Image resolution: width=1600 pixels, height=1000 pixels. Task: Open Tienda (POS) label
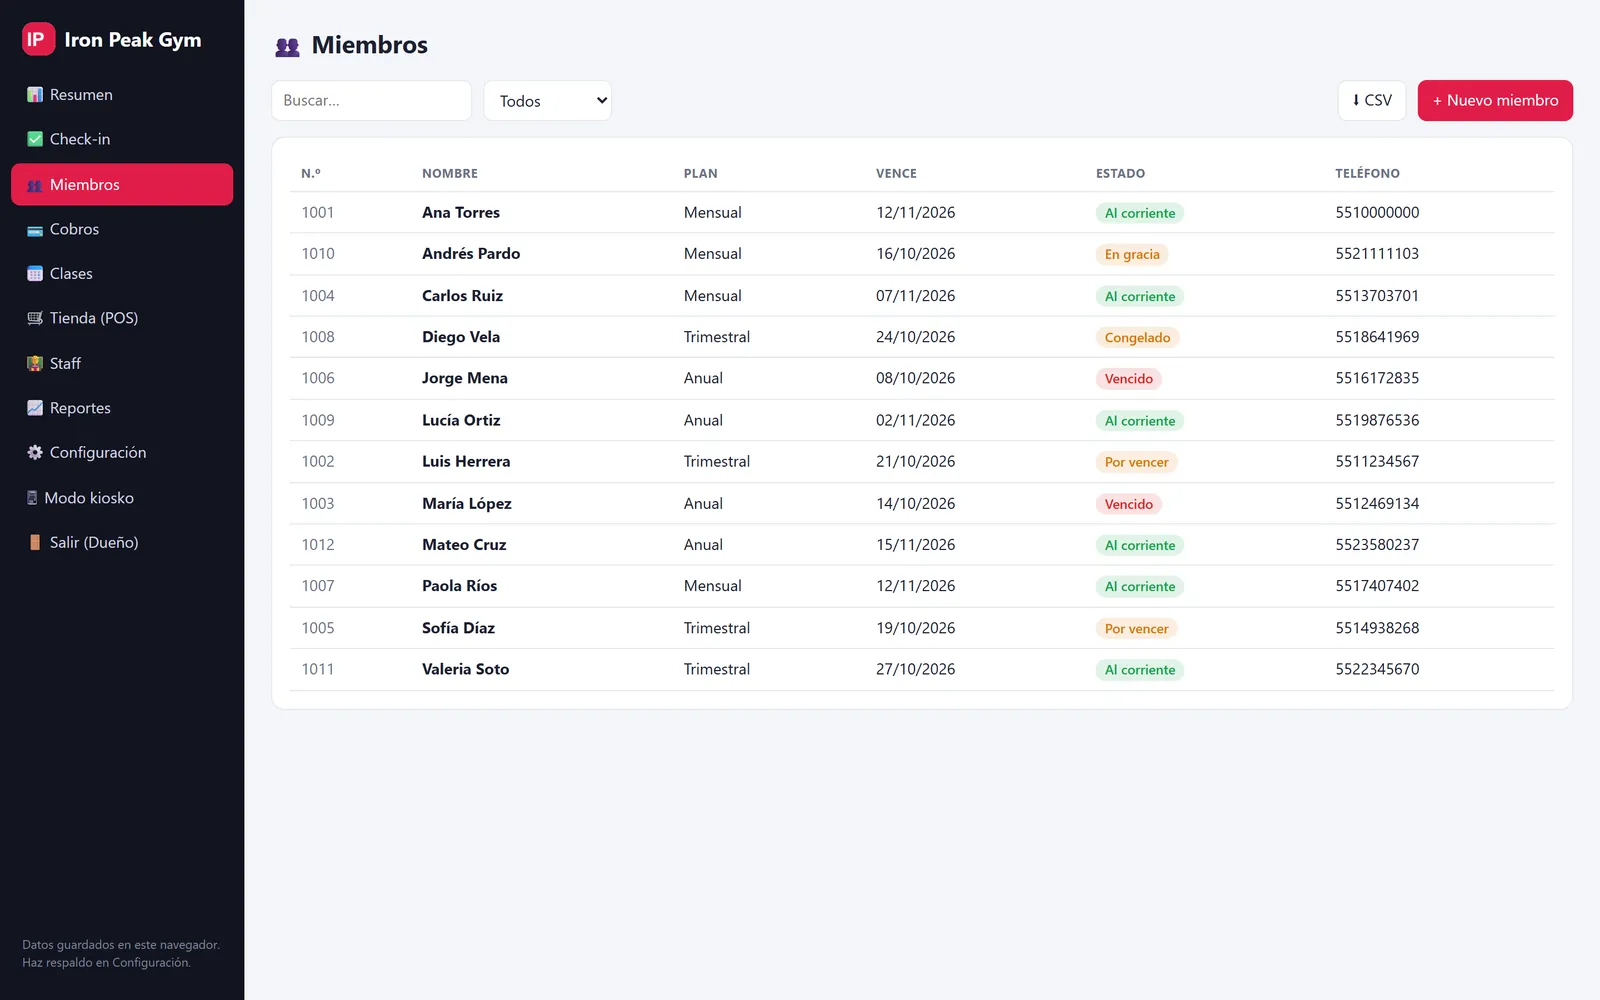[x=94, y=318]
